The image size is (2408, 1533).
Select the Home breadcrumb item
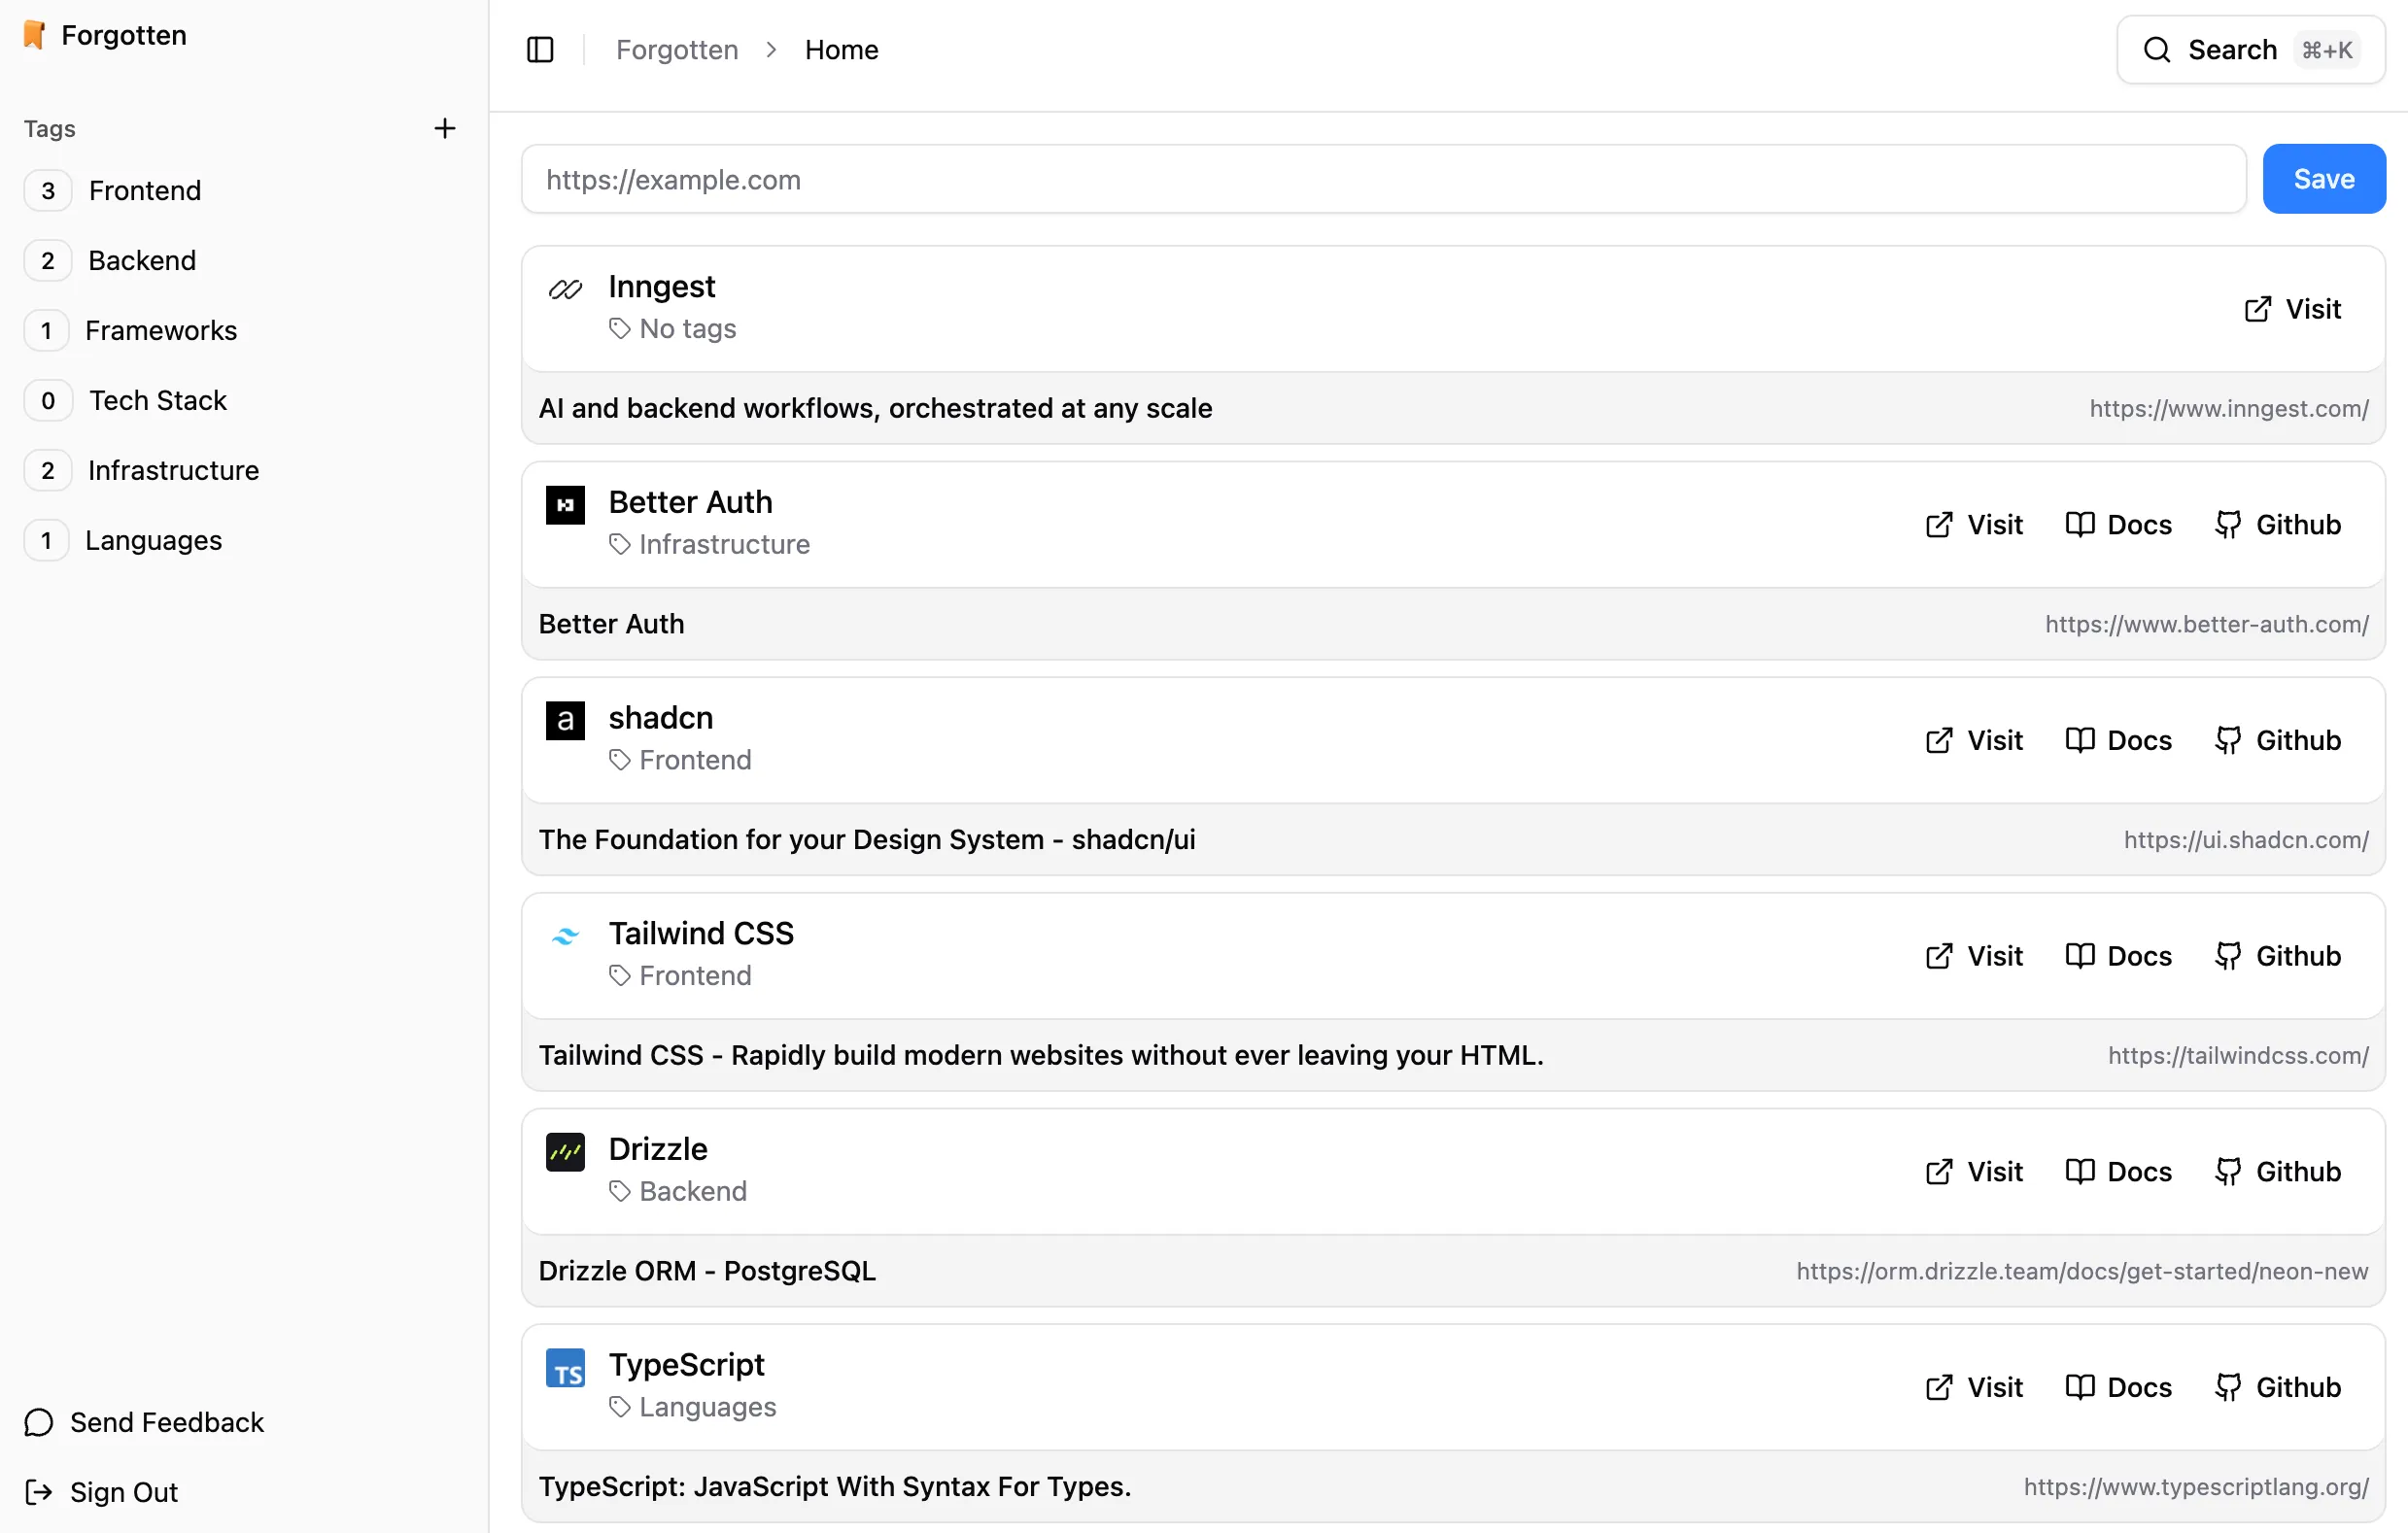(x=841, y=49)
